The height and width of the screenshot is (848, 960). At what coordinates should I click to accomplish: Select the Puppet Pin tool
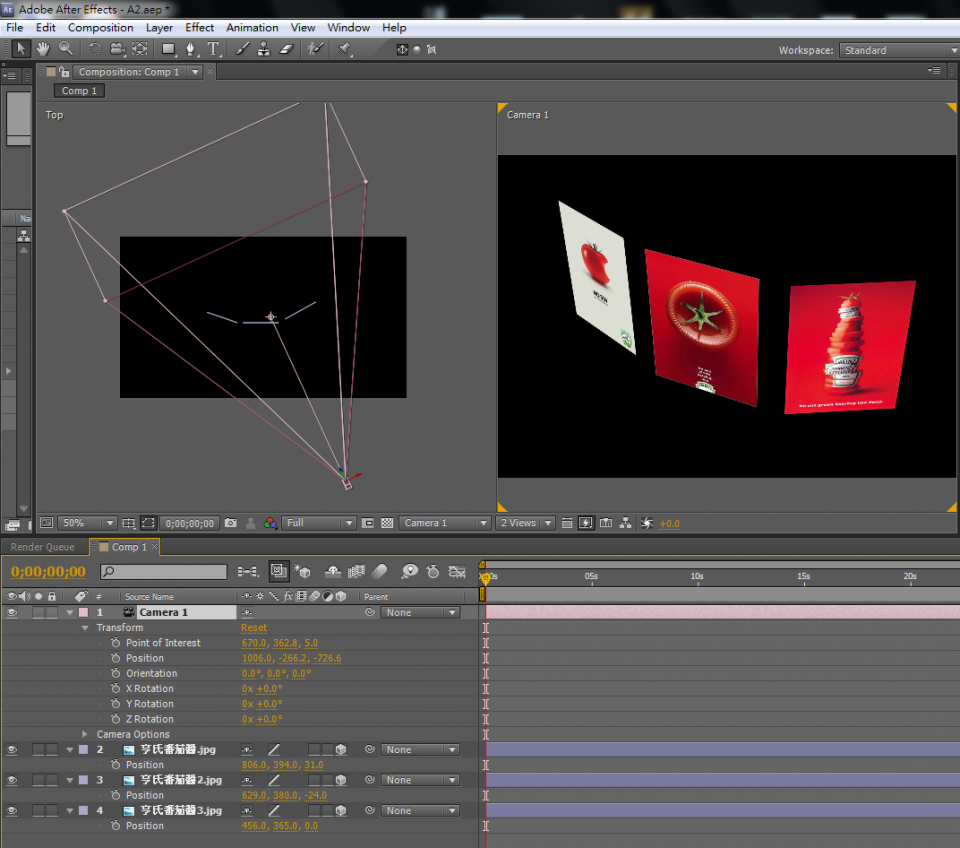click(345, 49)
